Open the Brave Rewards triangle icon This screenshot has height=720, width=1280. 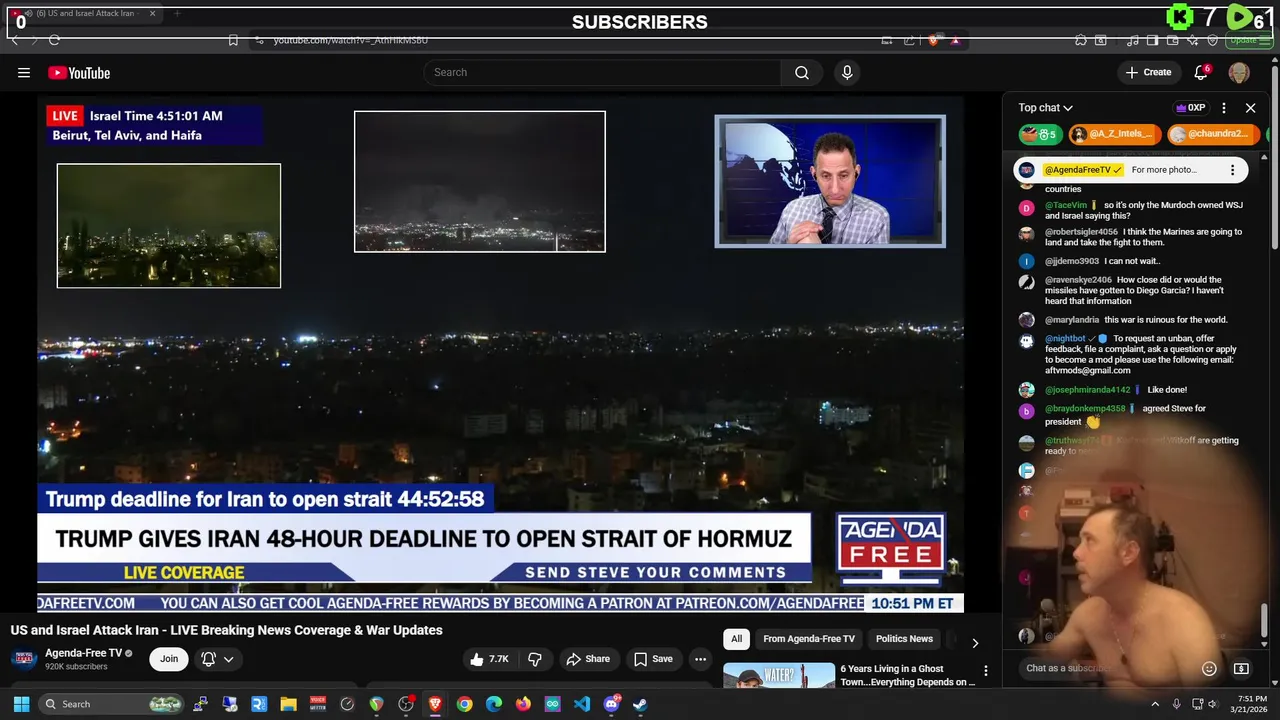955,40
